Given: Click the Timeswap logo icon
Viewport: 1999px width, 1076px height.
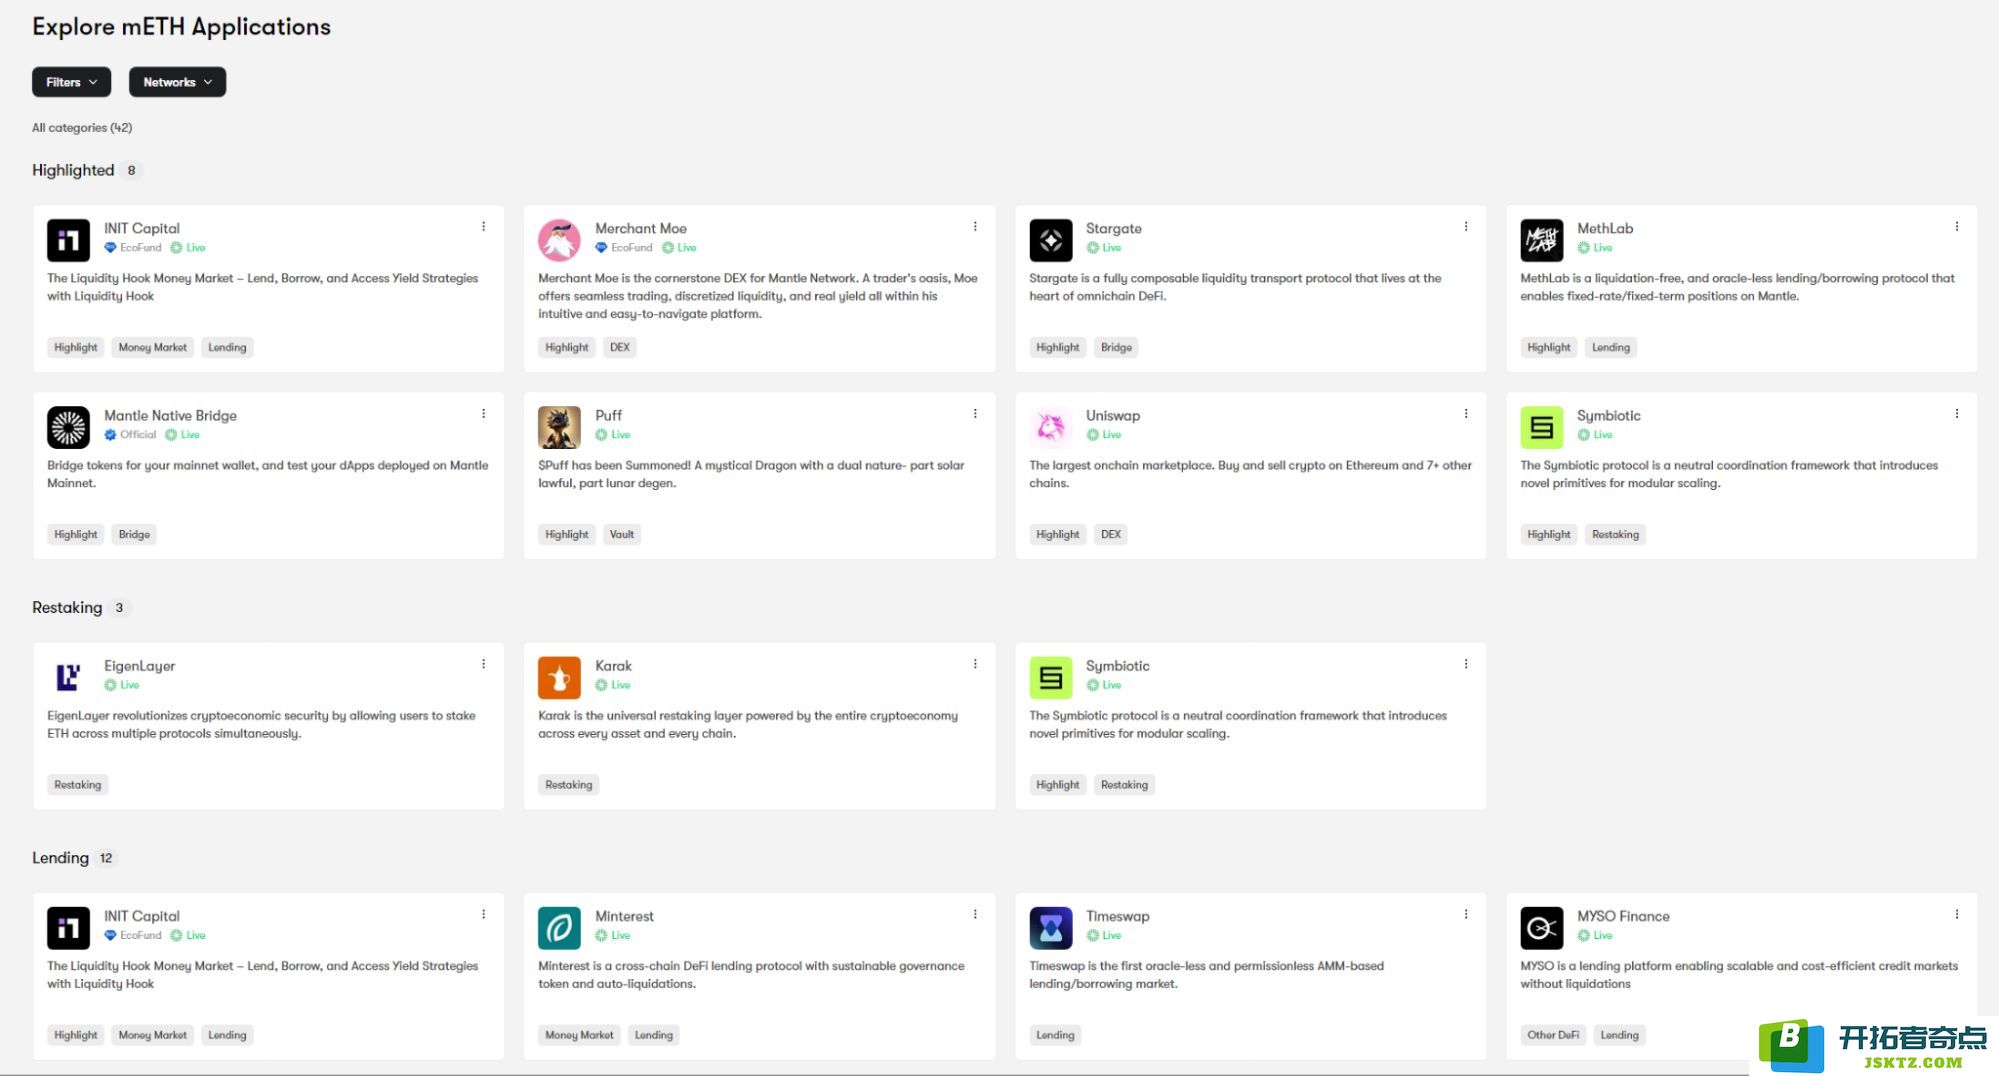Looking at the screenshot, I should (1050, 928).
